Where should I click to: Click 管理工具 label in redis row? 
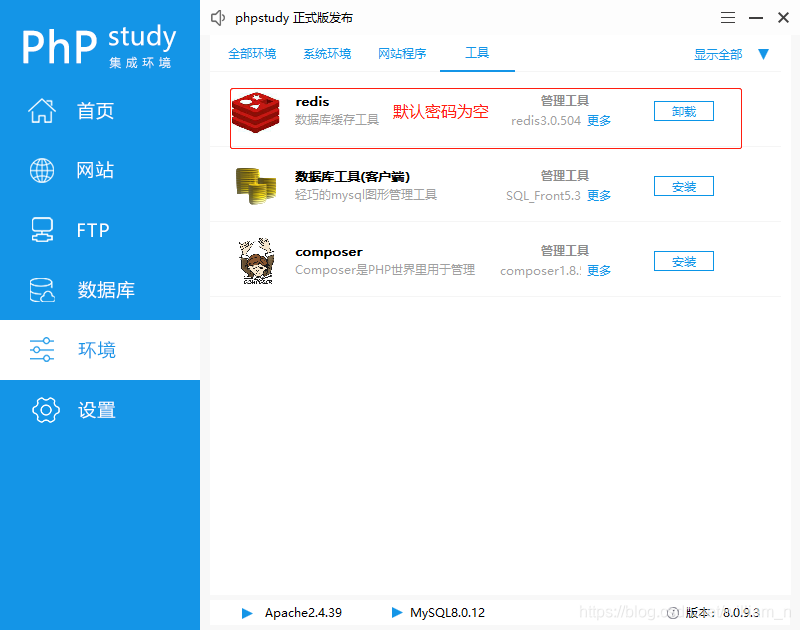pos(565,101)
